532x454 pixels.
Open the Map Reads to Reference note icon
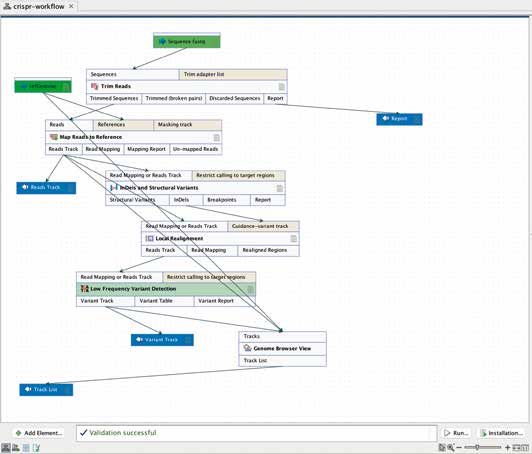pos(216,138)
